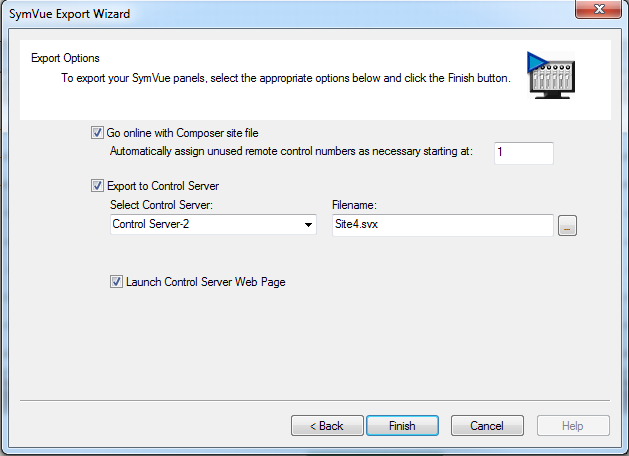629x456 pixels.
Task: Click the export instructions text in the white banner
Action: [x=286, y=78]
